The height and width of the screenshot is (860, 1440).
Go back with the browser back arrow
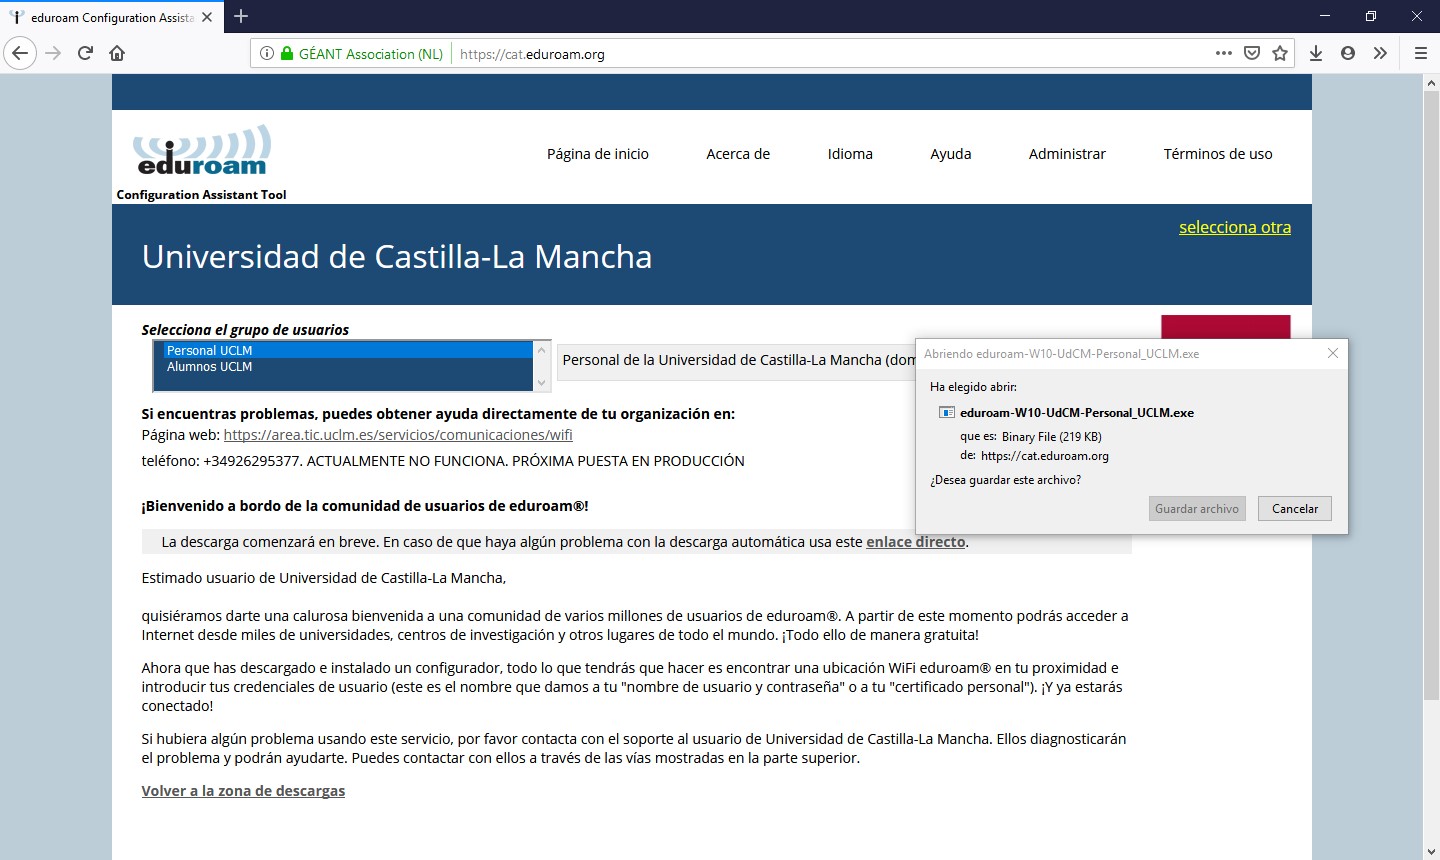pos(20,53)
